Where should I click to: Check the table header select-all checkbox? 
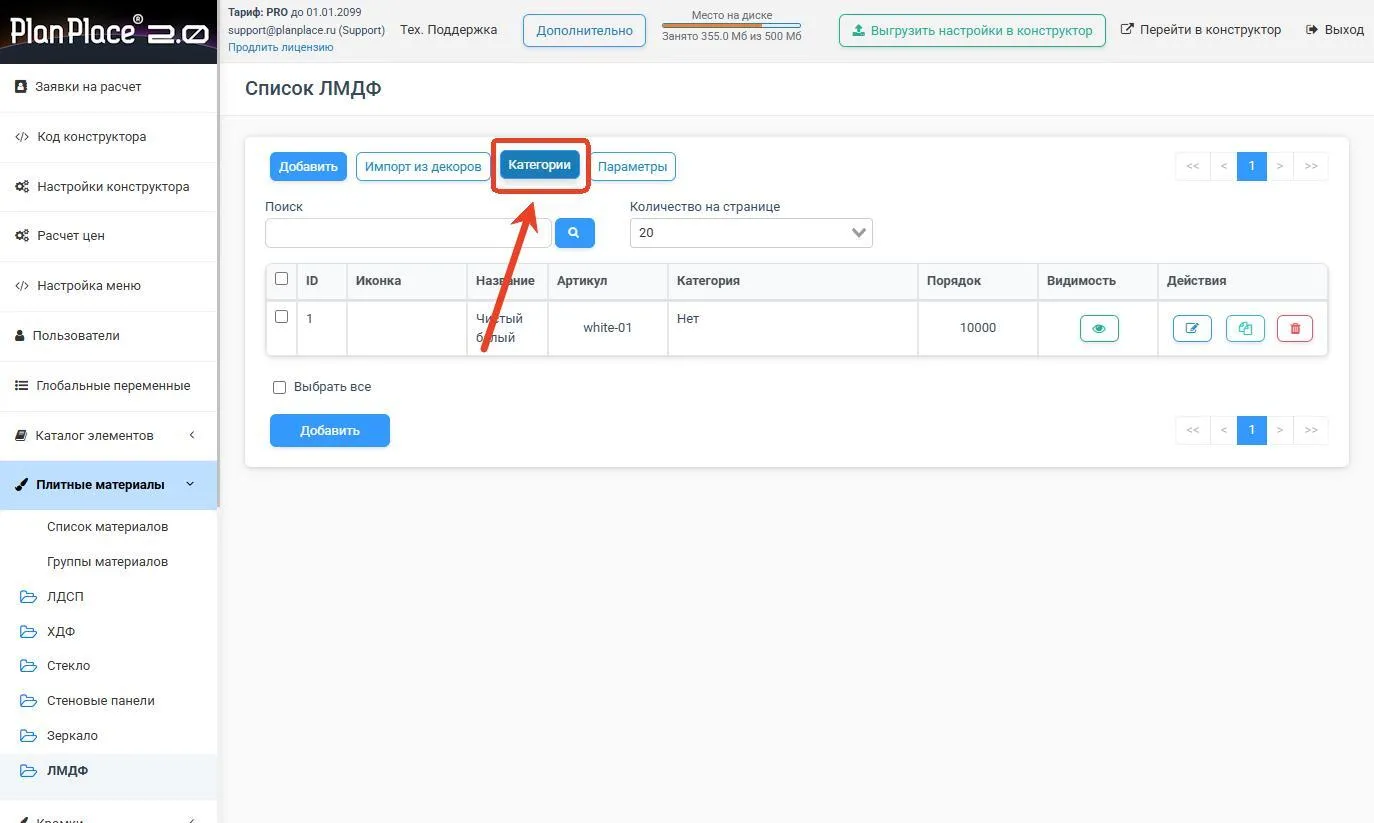[281, 279]
